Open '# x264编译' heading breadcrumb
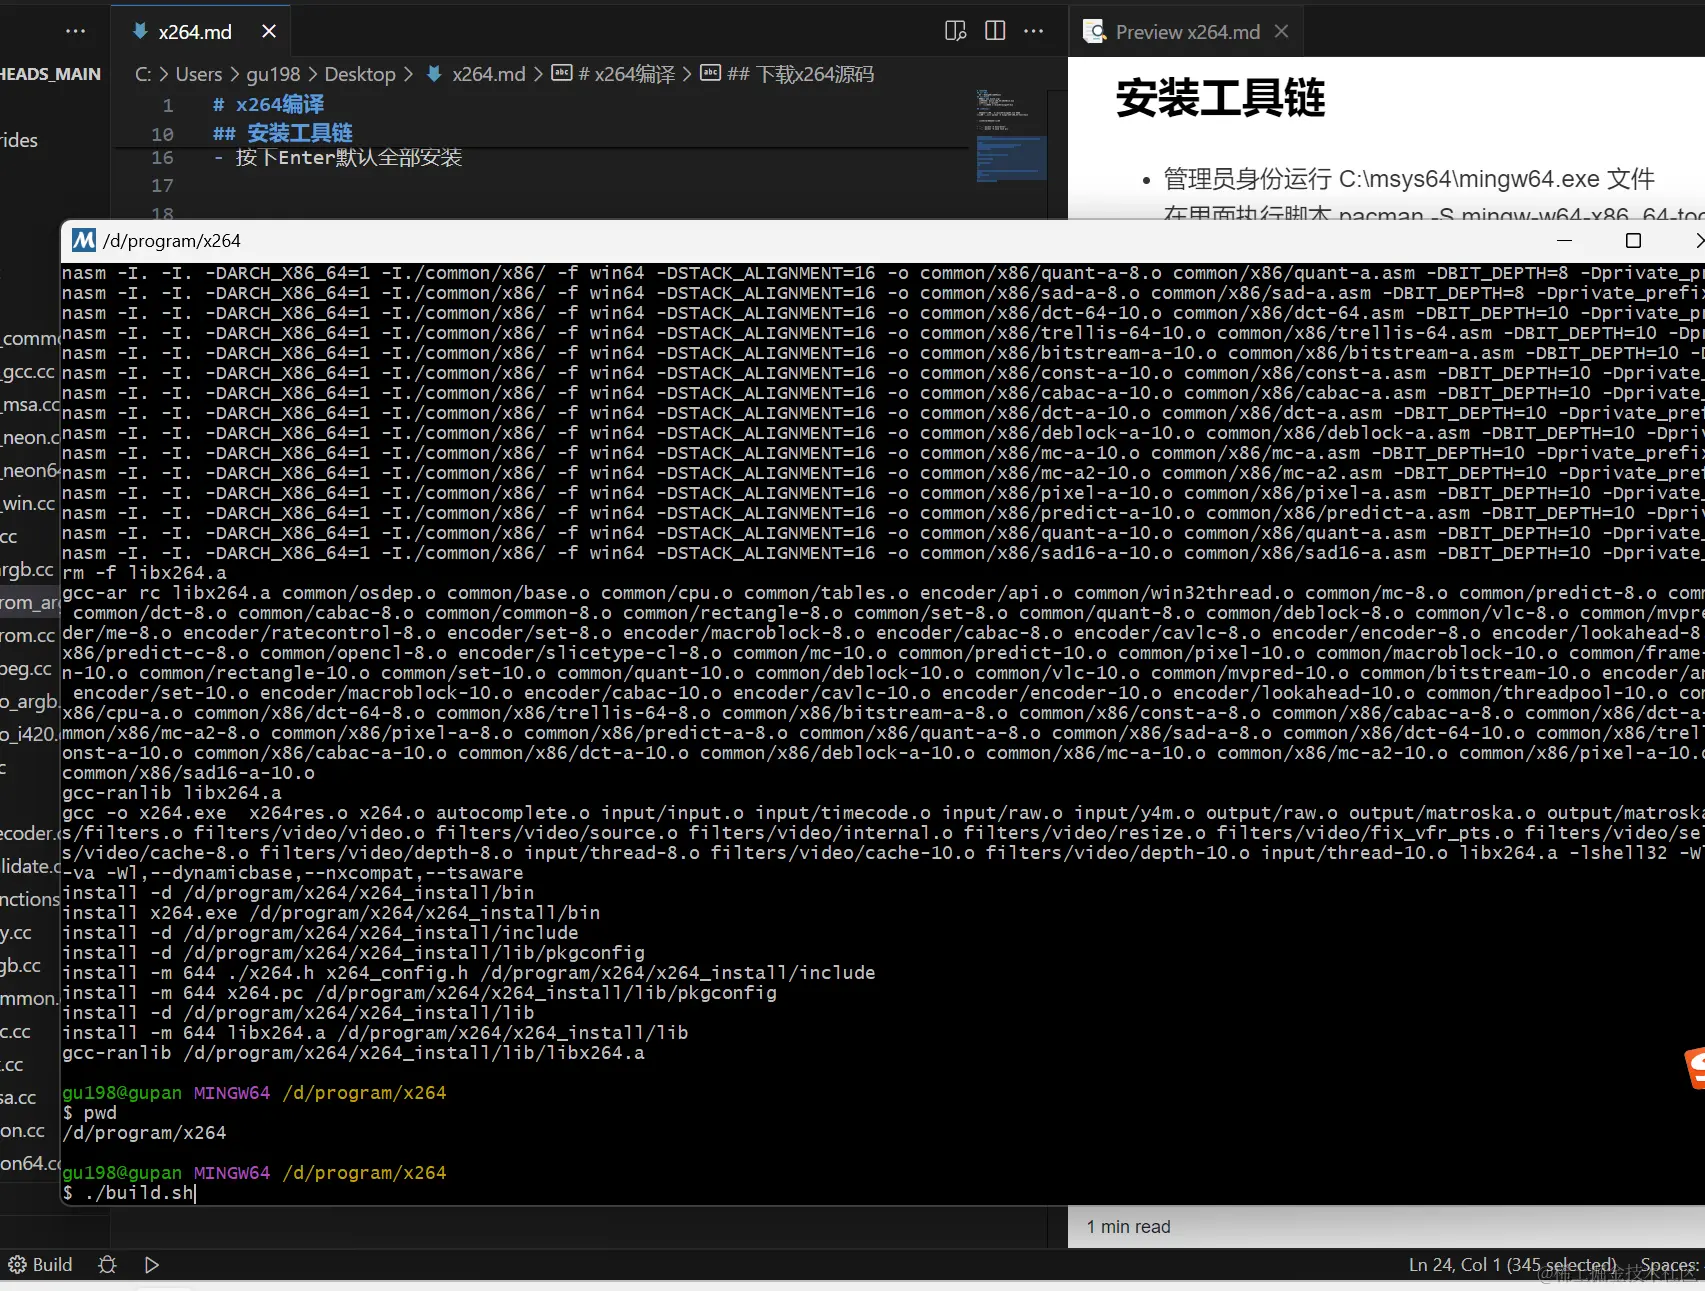The width and height of the screenshot is (1705, 1291). pos(615,74)
